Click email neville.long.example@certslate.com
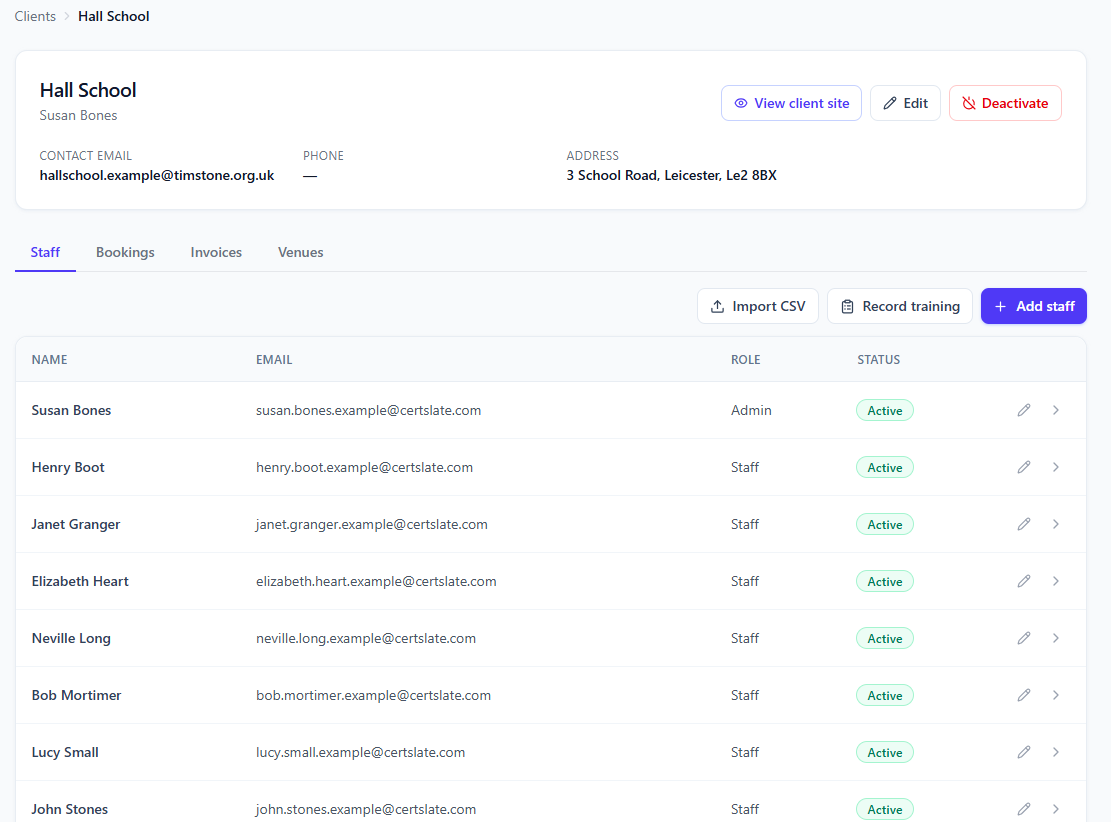The width and height of the screenshot is (1111, 822). (366, 638)
